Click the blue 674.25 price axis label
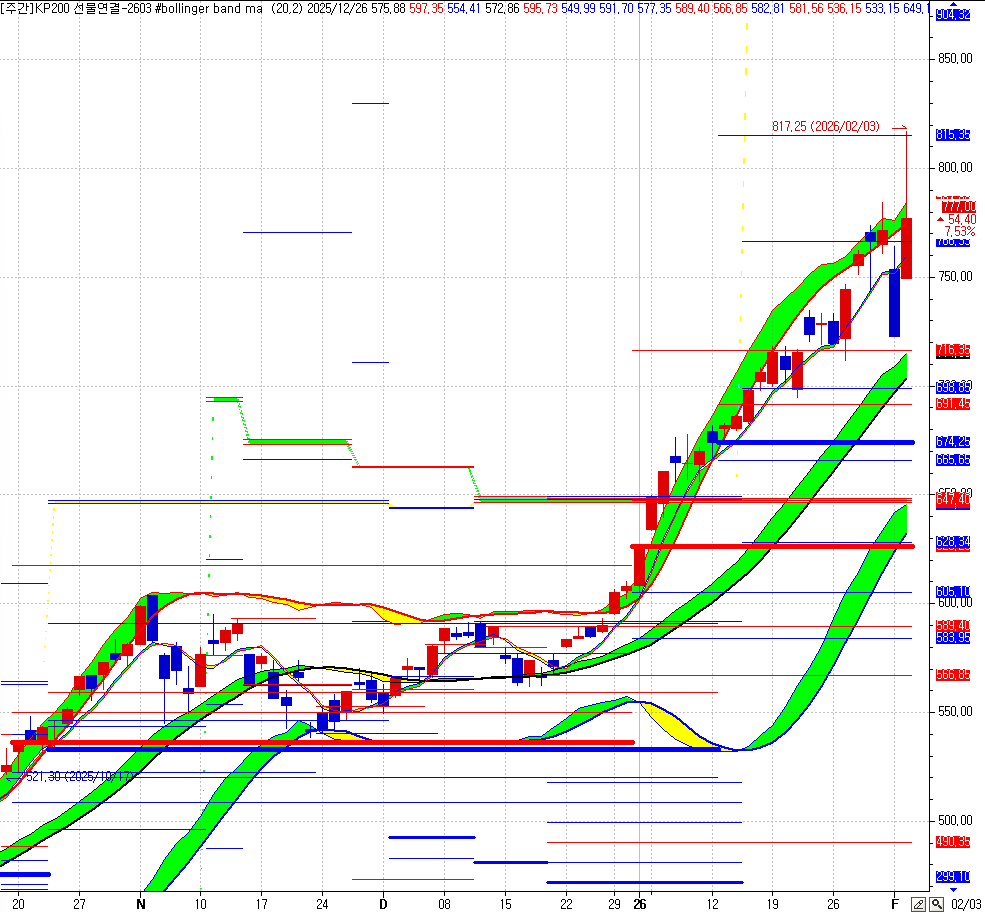This screenshot has width=985, height=912. point(953,442)
